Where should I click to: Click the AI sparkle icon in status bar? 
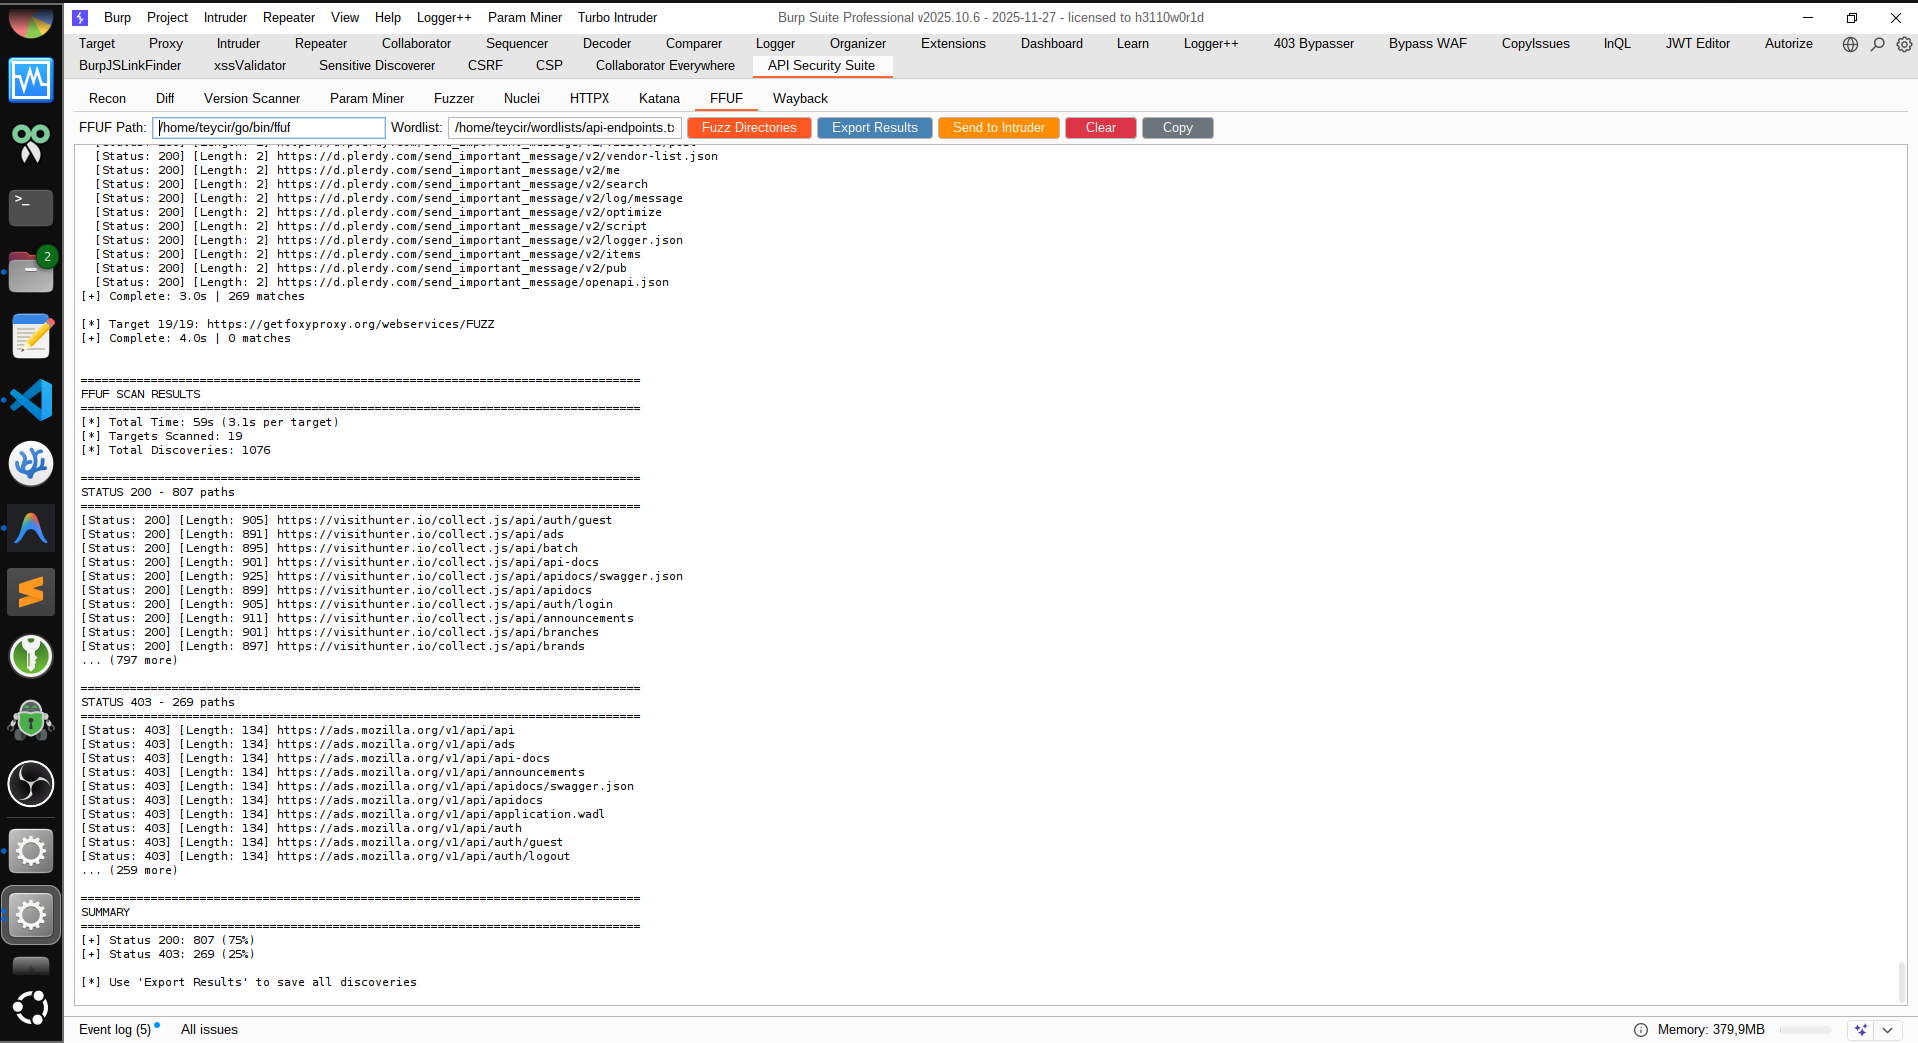1860,1030
